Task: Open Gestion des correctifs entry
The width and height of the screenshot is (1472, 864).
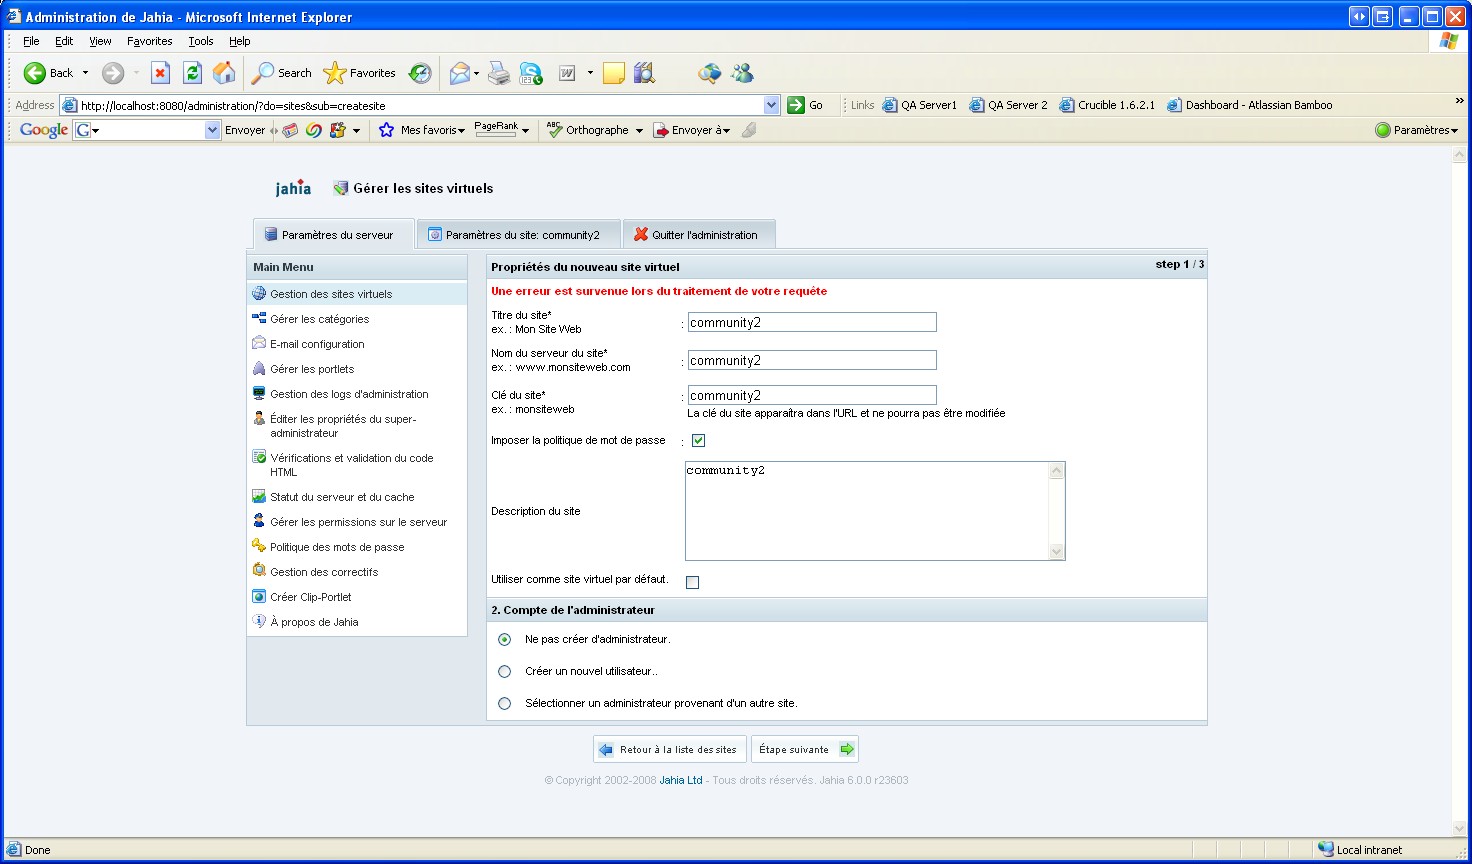Action: click(324, 572)
